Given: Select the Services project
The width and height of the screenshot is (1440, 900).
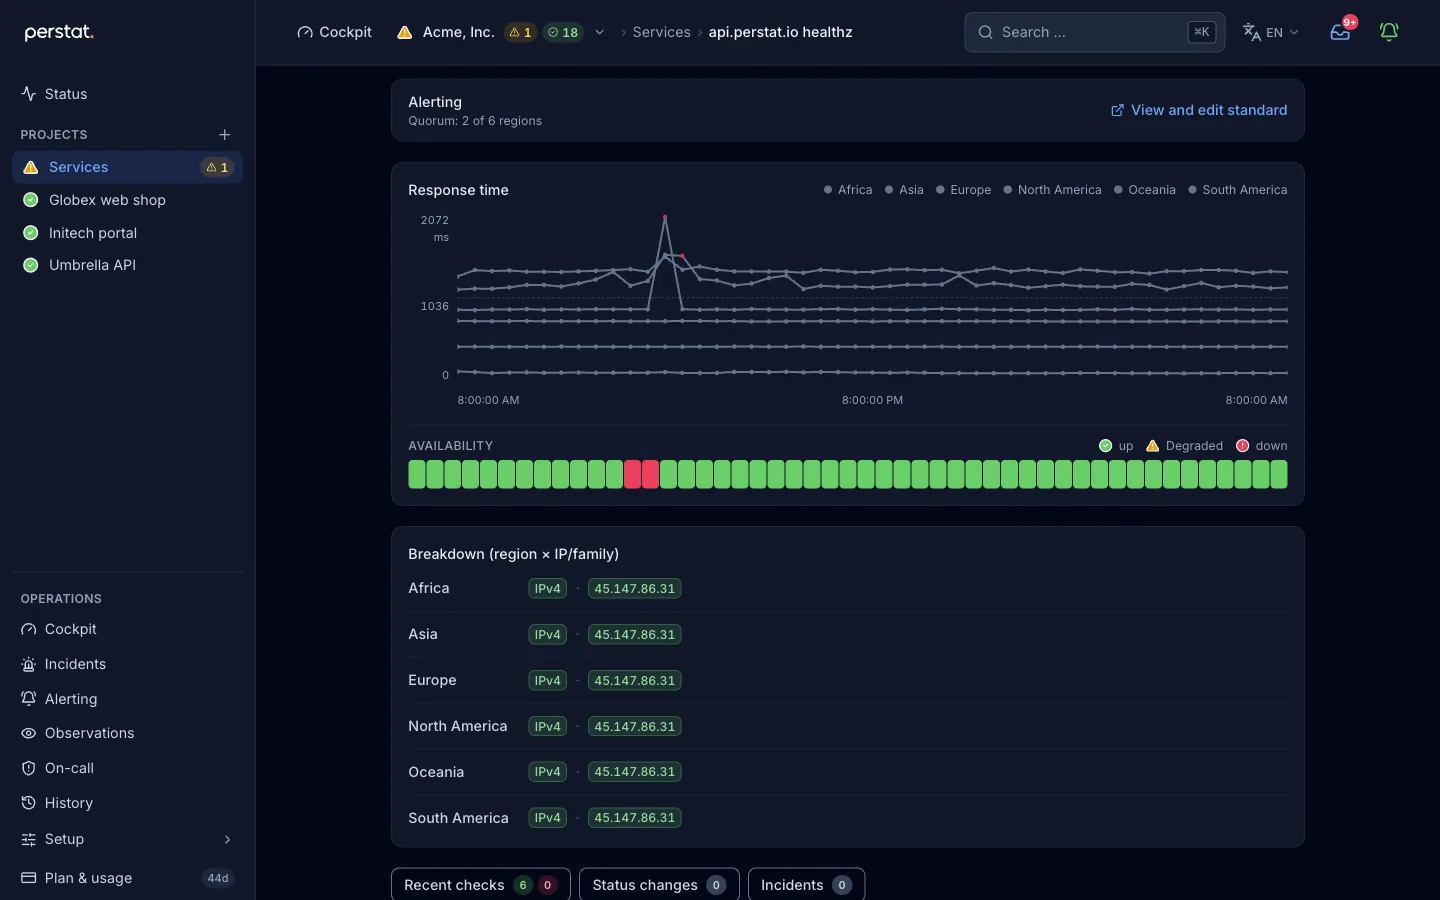Looking at the screenshot, I should click(127, 167).
